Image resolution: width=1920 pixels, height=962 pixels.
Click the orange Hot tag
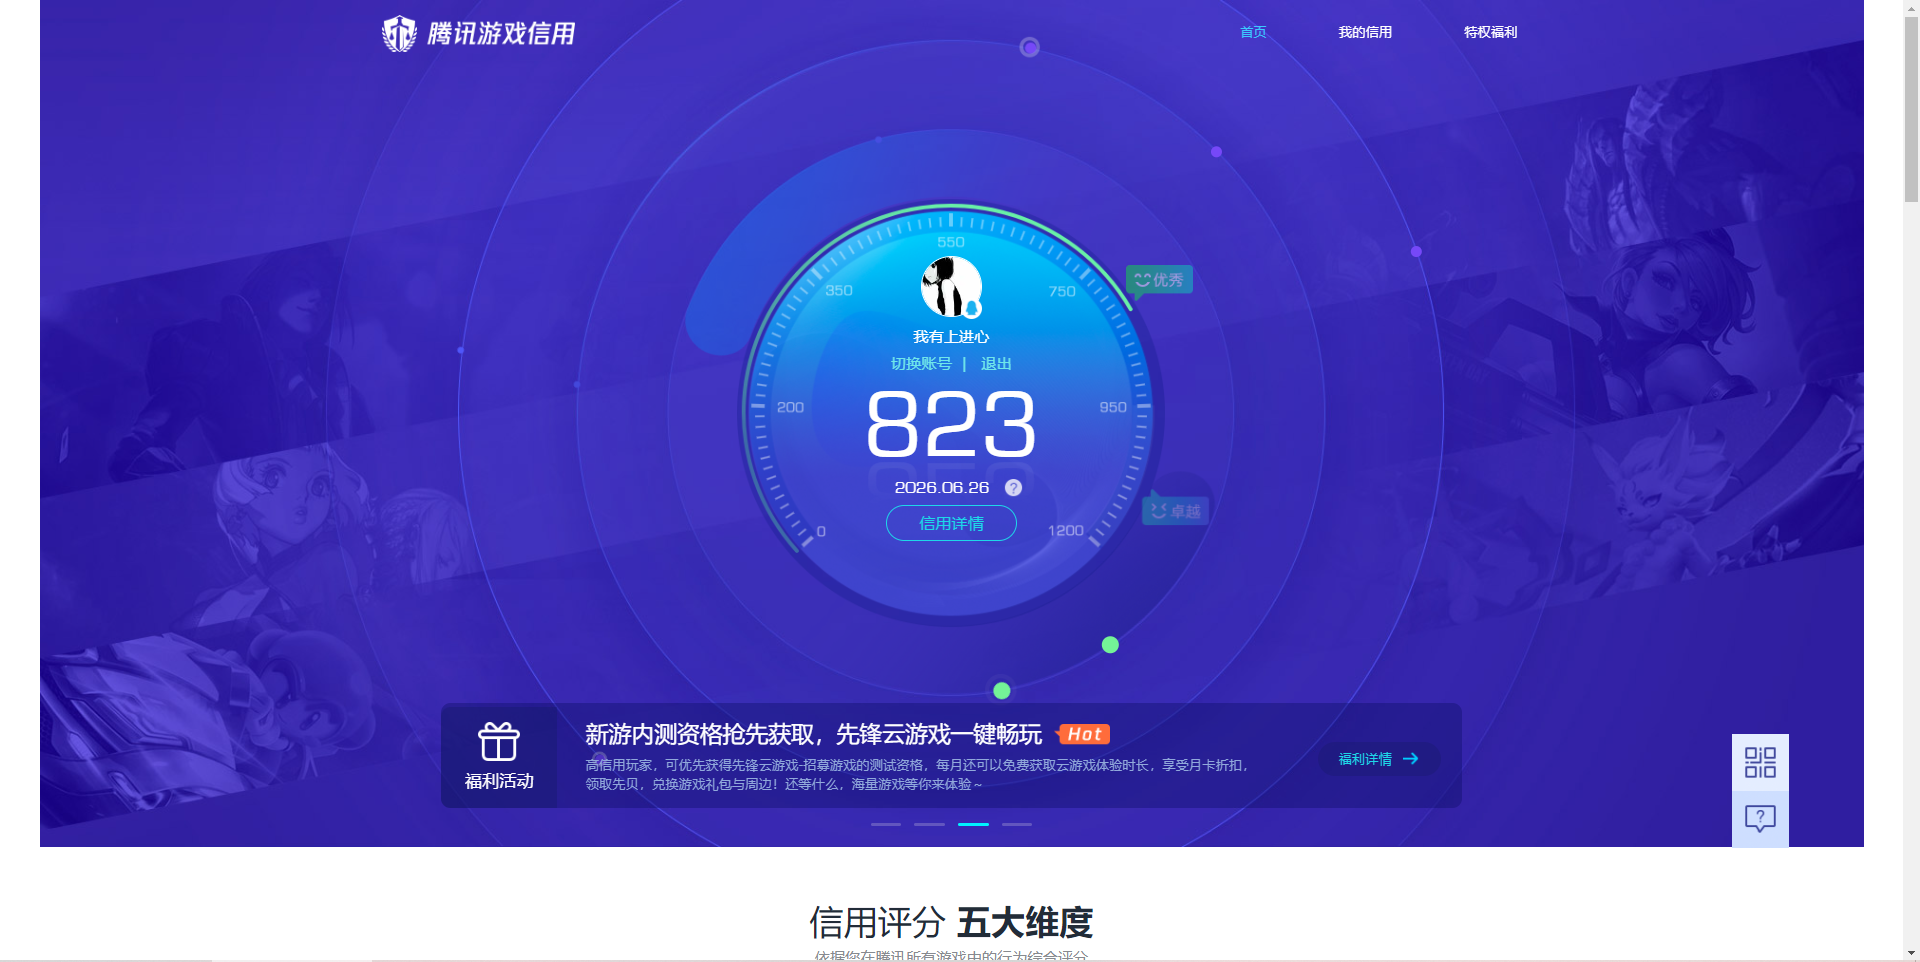click(x=1083, y=734)
